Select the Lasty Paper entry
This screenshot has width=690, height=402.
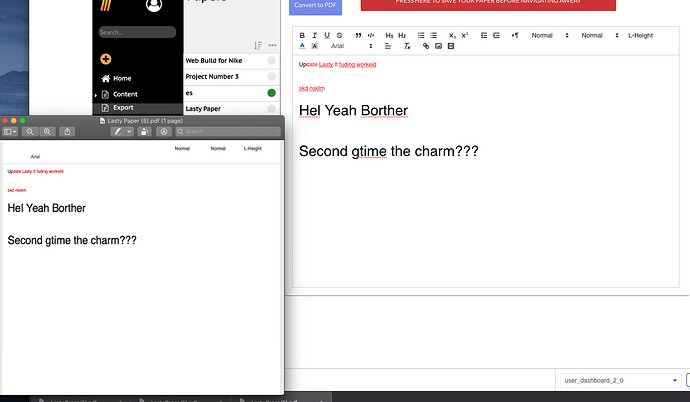point(203,109)
